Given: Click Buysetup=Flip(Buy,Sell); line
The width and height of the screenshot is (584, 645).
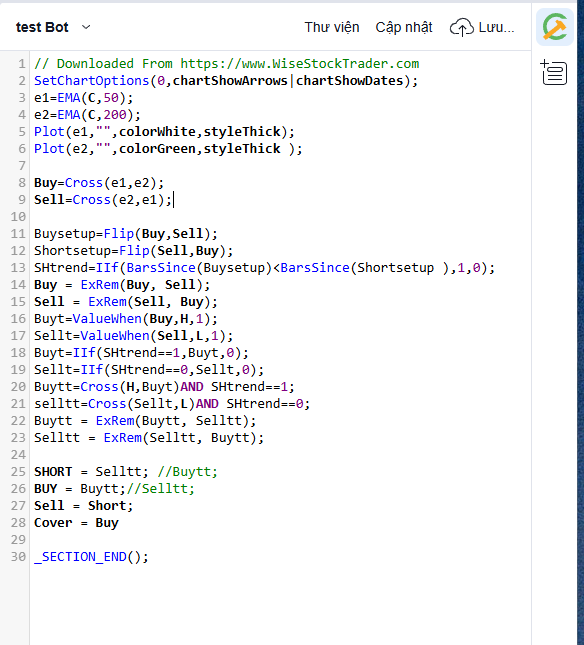Looking at the screenshot, I should (126, 234).
